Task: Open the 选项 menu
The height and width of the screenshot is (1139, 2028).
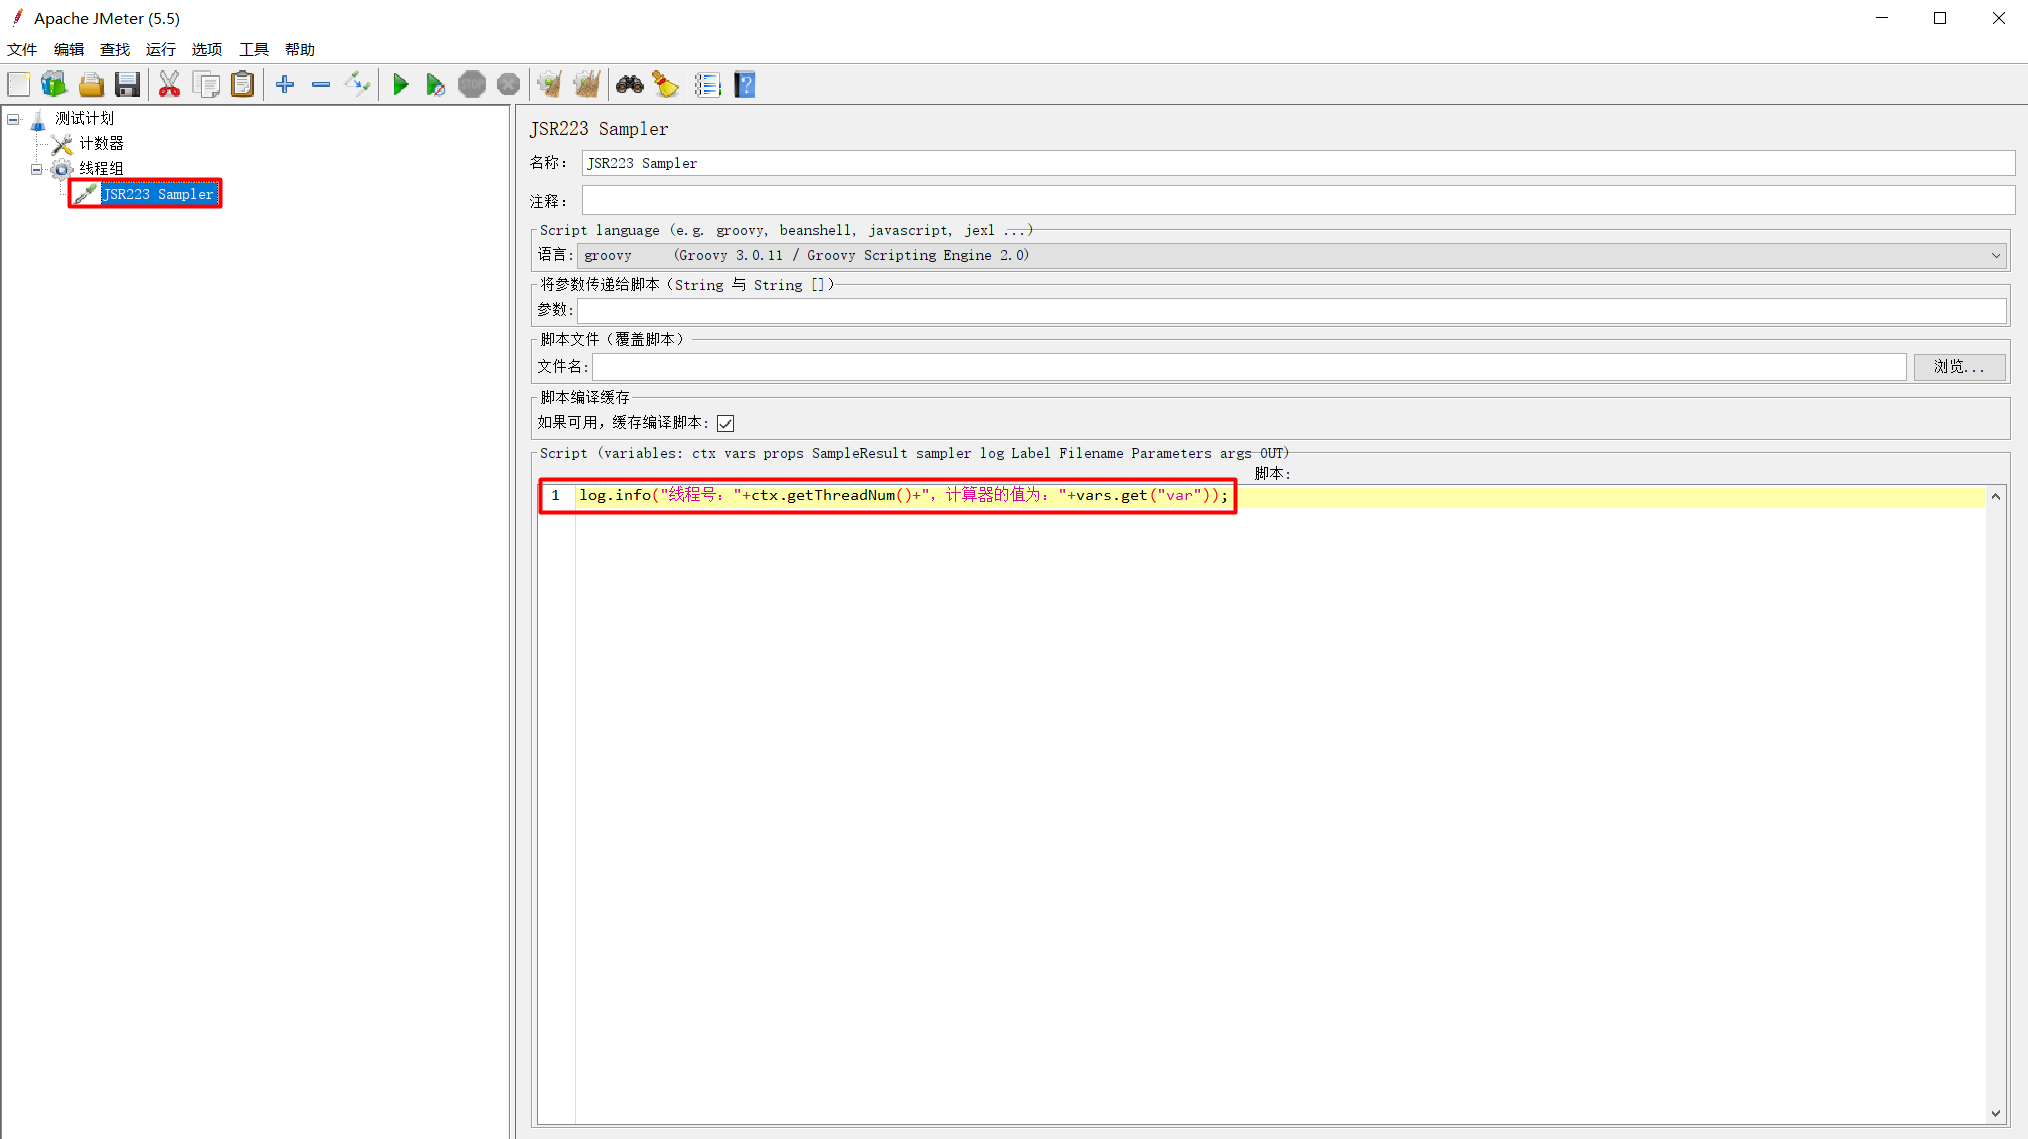Action: 206,49
